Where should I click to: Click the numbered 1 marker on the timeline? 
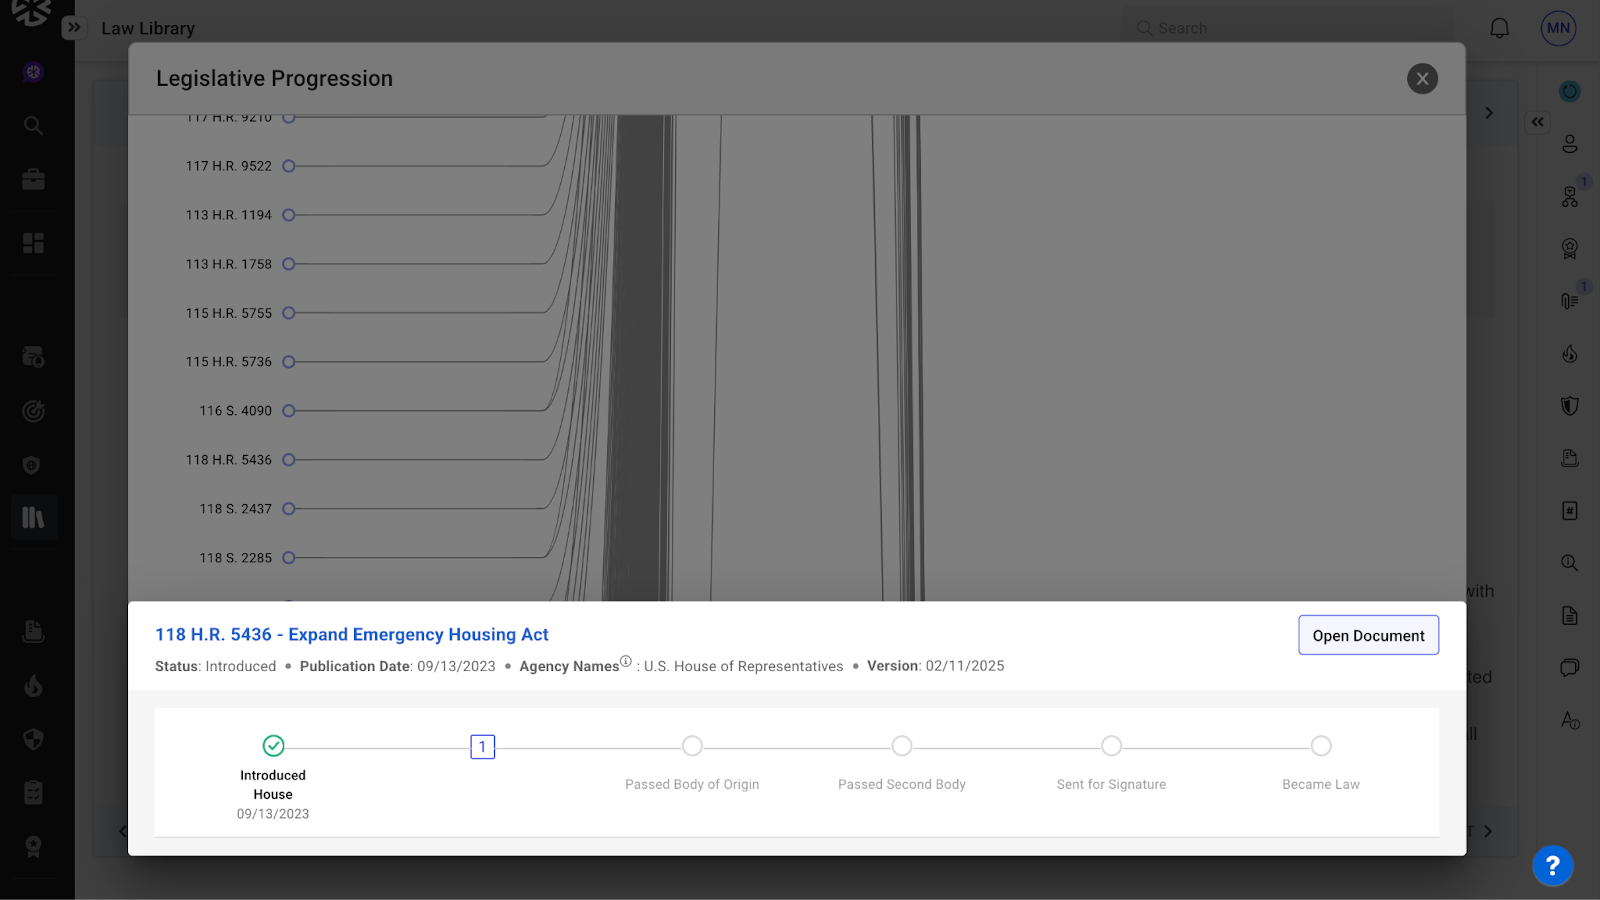point(482,747)
